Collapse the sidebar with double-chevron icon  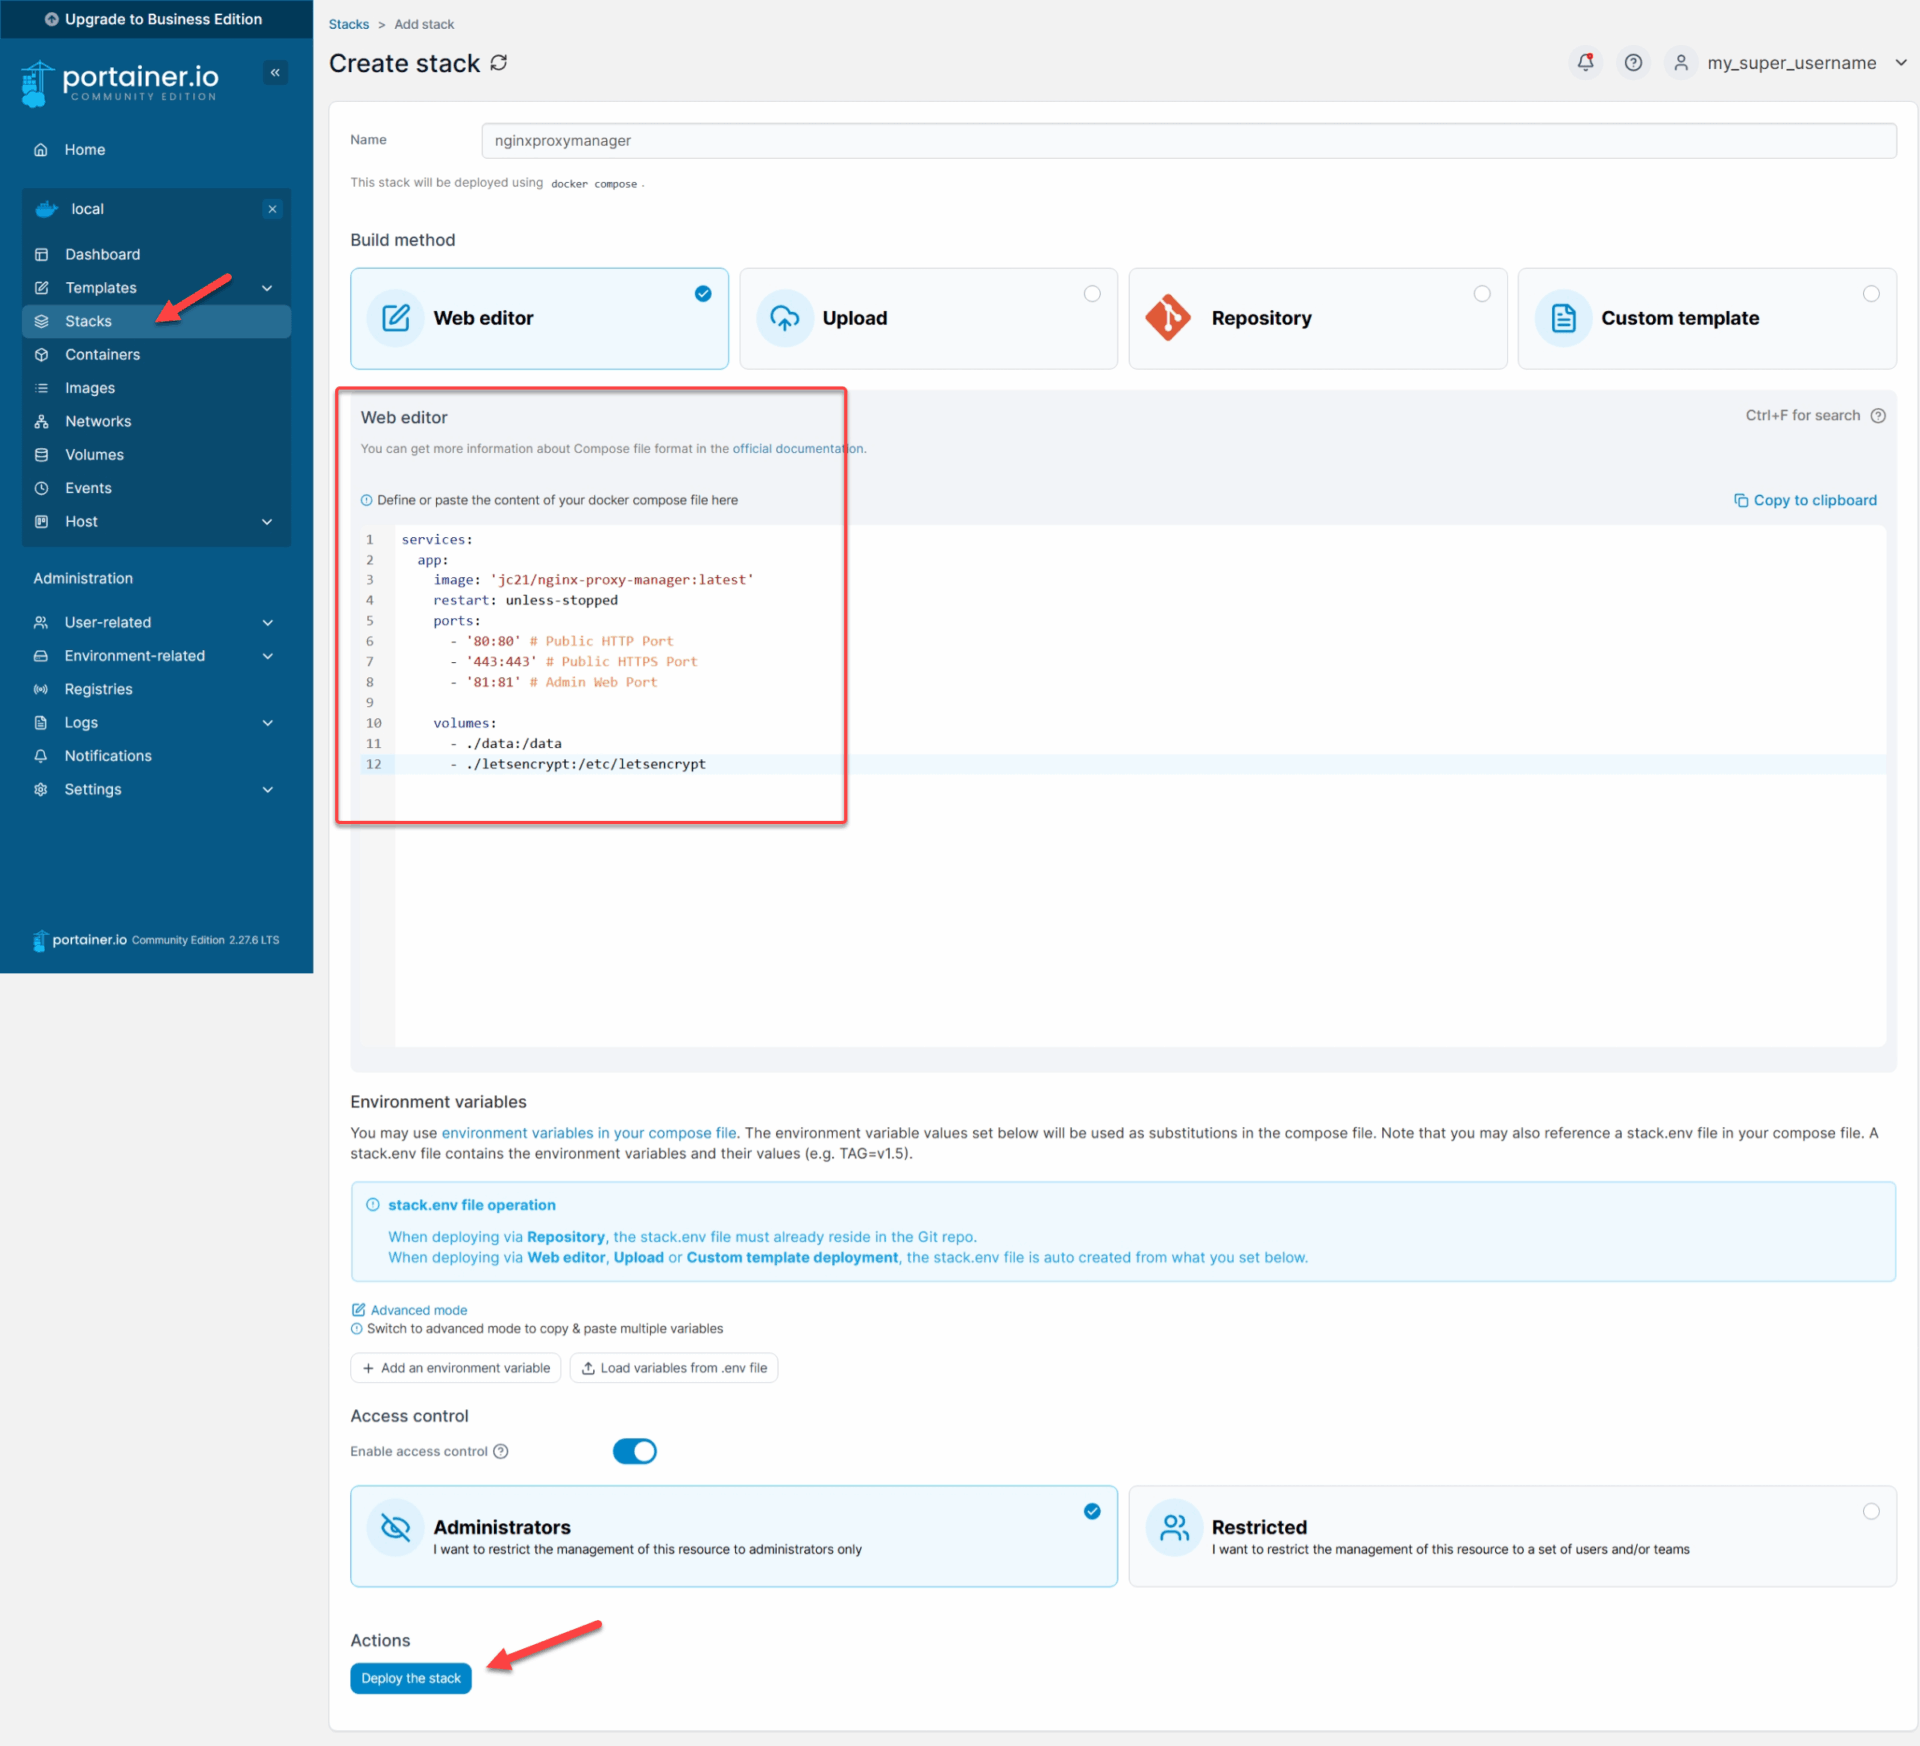275,72
